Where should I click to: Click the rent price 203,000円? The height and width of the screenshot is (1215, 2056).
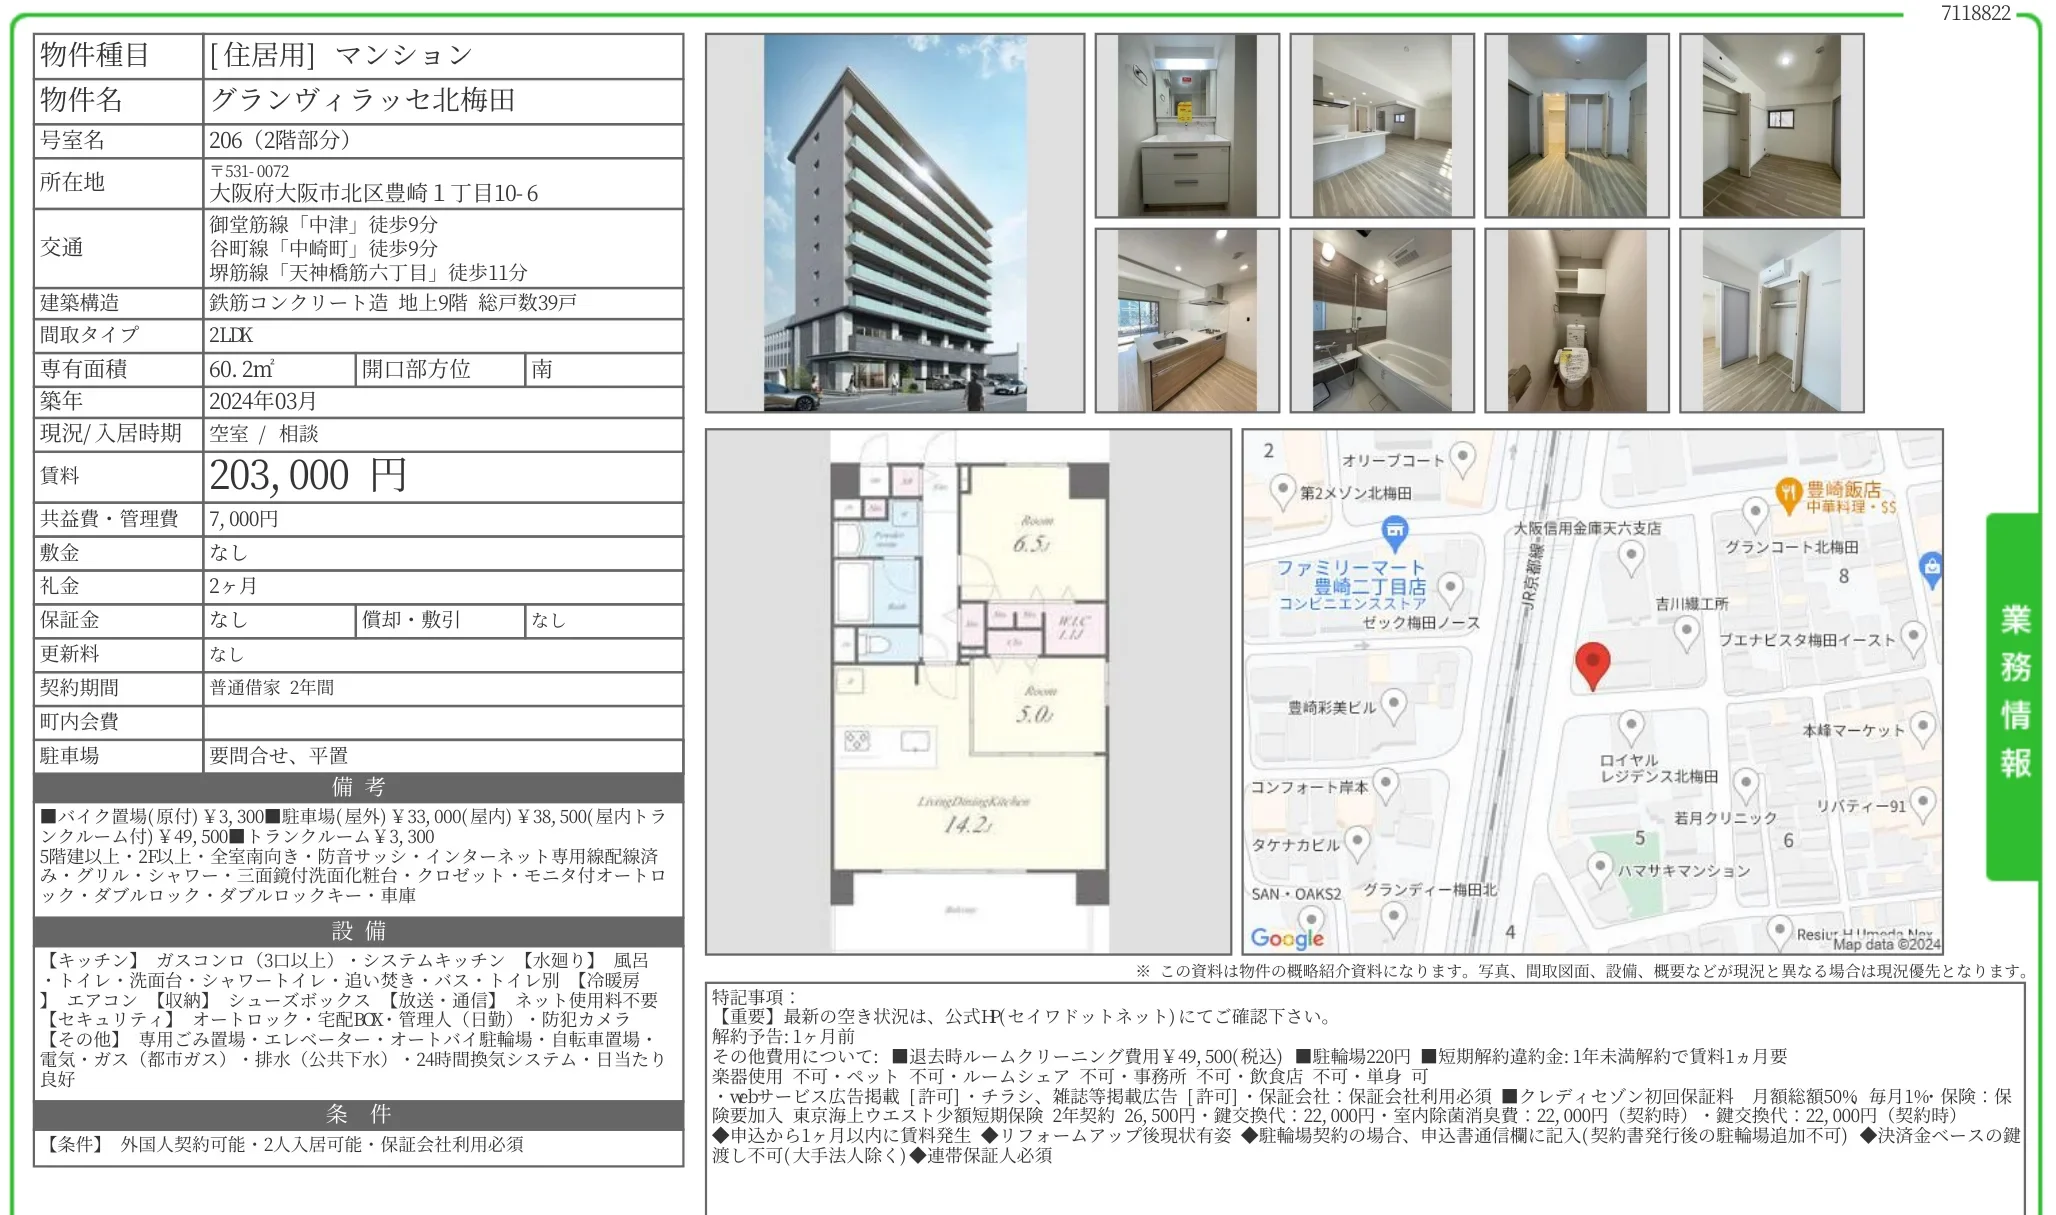(x=308, y=476)
